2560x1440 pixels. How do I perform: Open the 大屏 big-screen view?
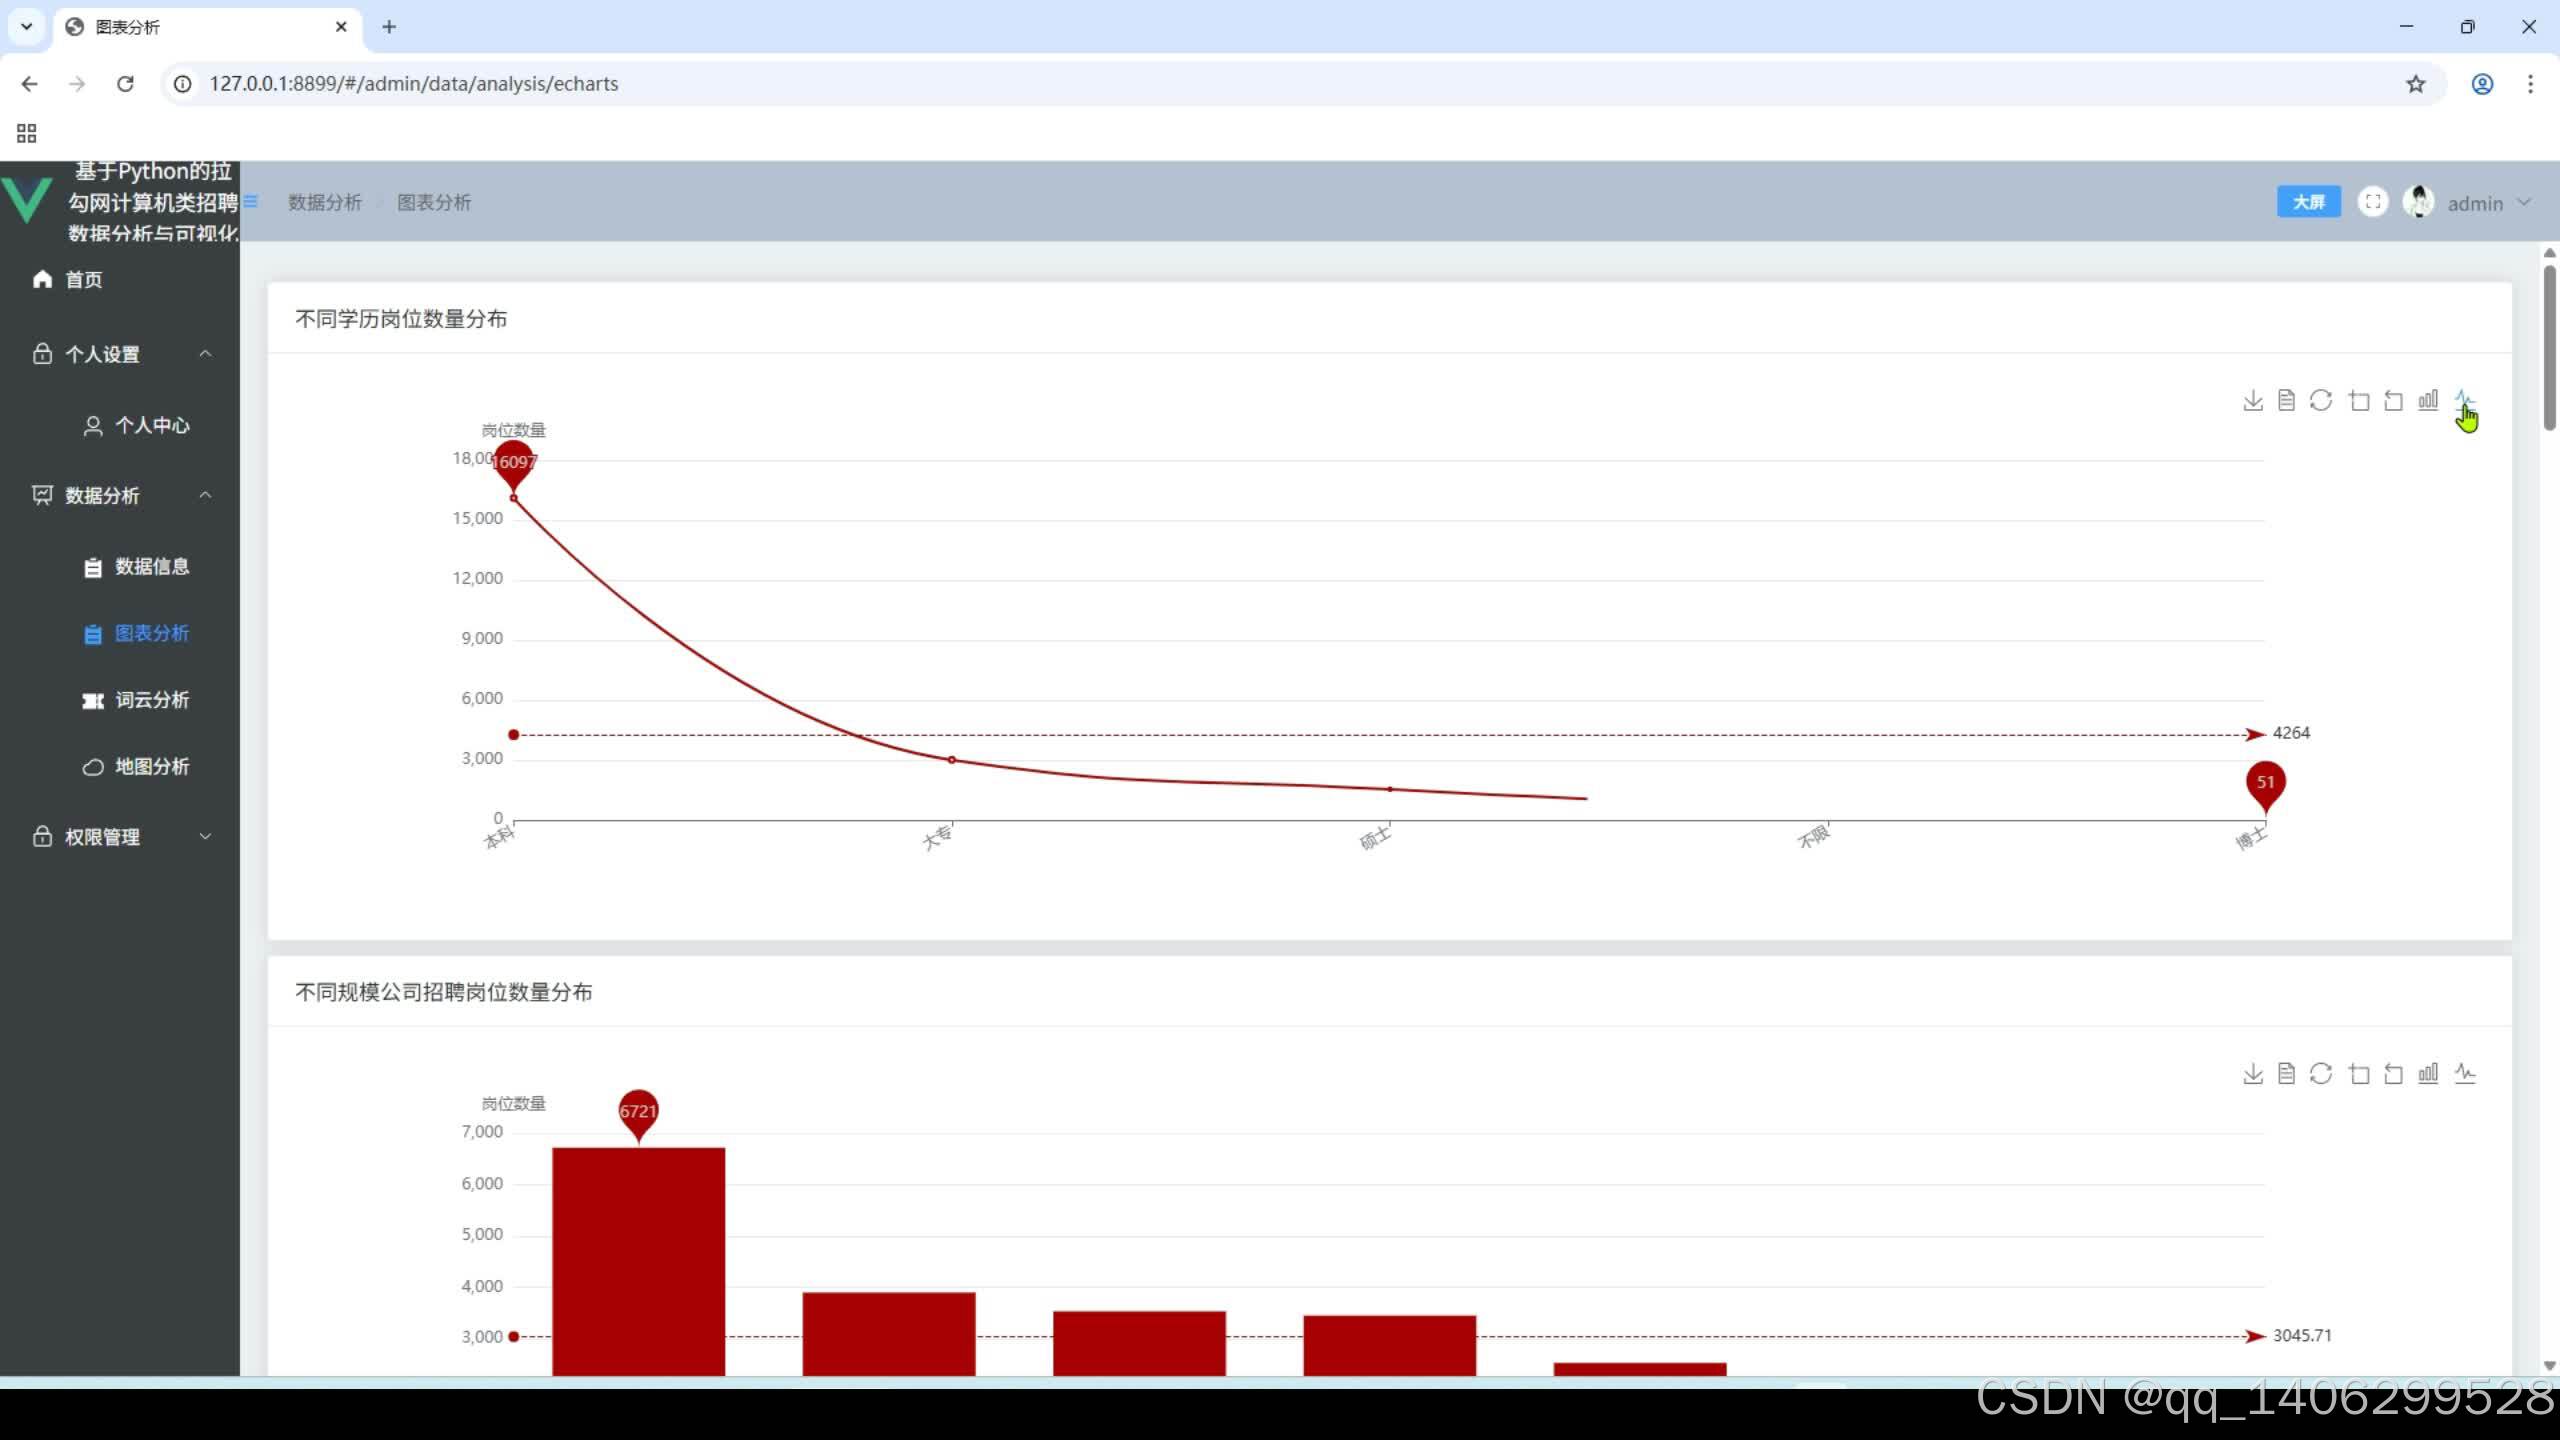[2308, 202]
